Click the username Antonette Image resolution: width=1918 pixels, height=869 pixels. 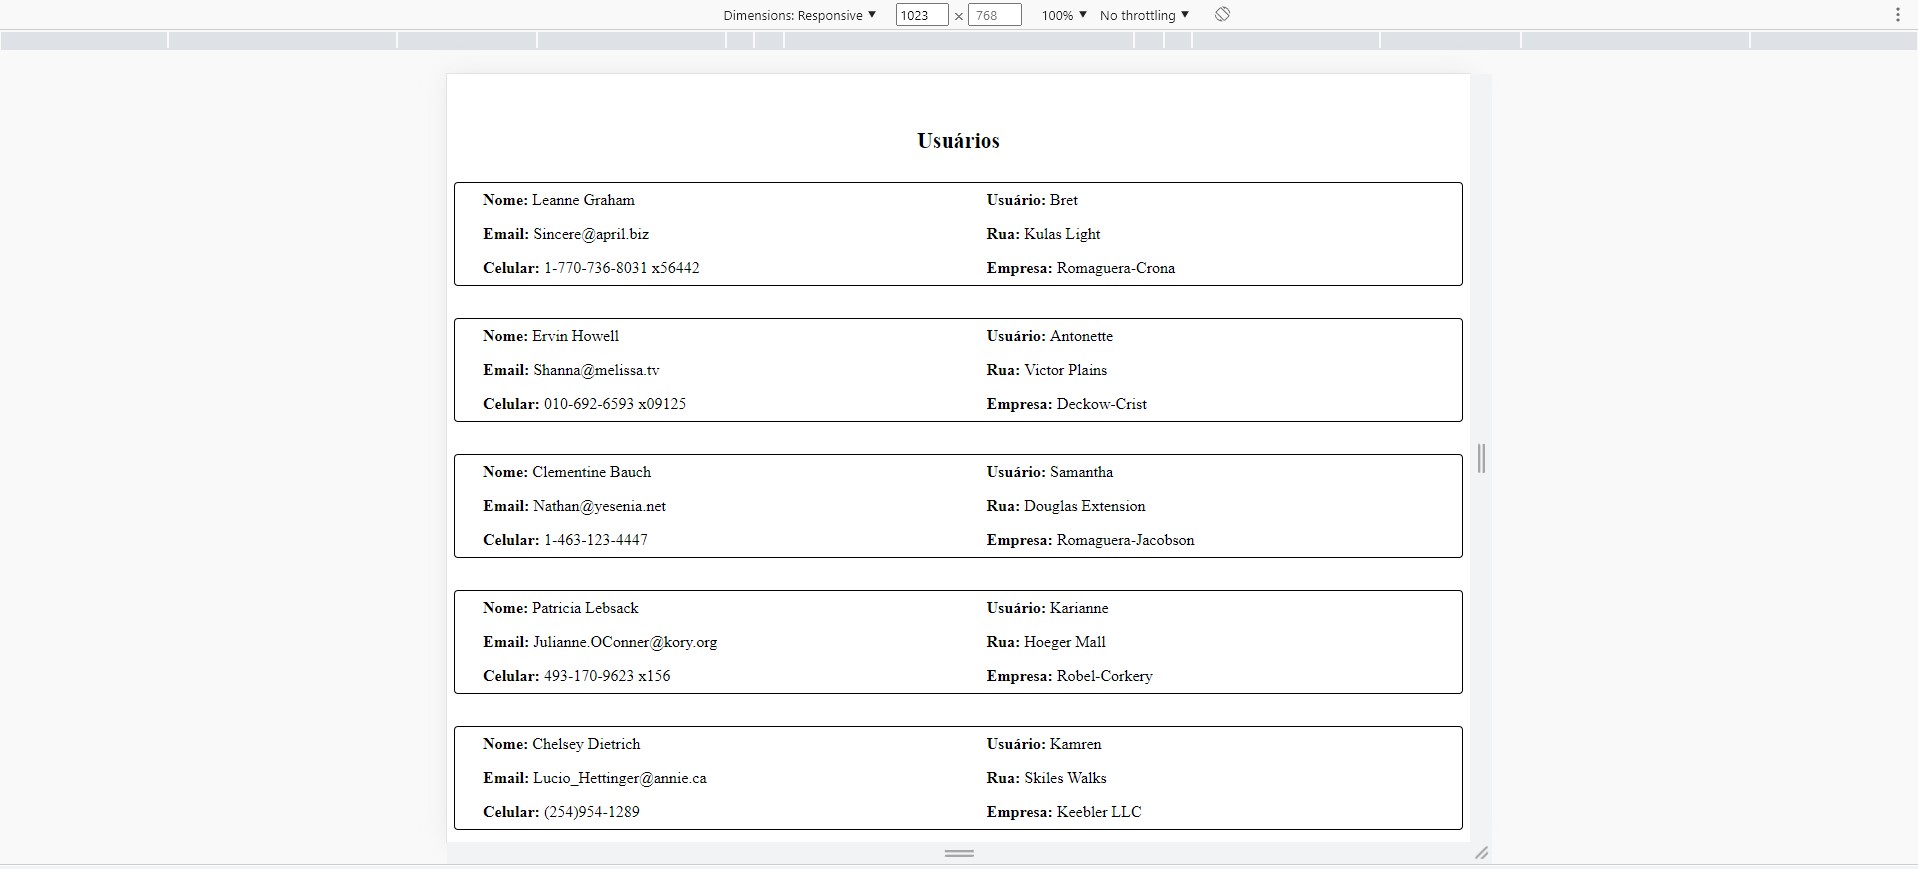(x=1081, y=336)
